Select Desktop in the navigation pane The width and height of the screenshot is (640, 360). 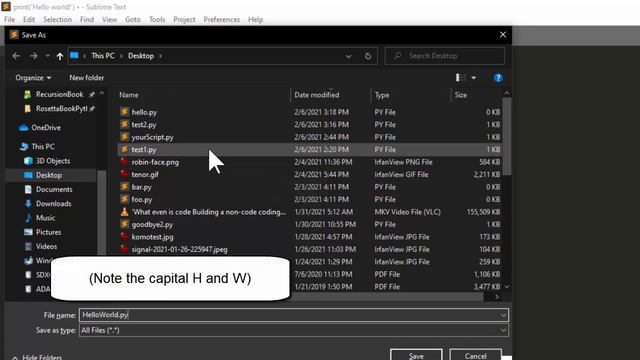pos(49,175)
